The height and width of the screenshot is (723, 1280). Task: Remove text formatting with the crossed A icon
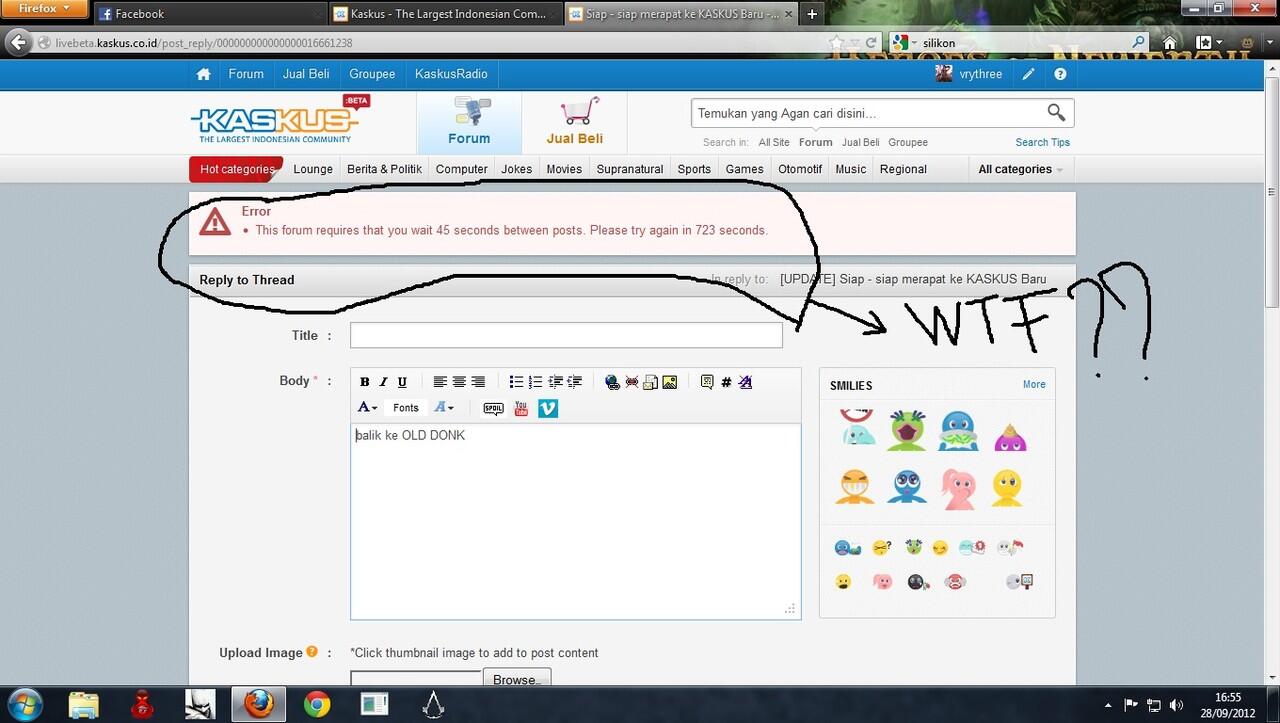(745, 382)
